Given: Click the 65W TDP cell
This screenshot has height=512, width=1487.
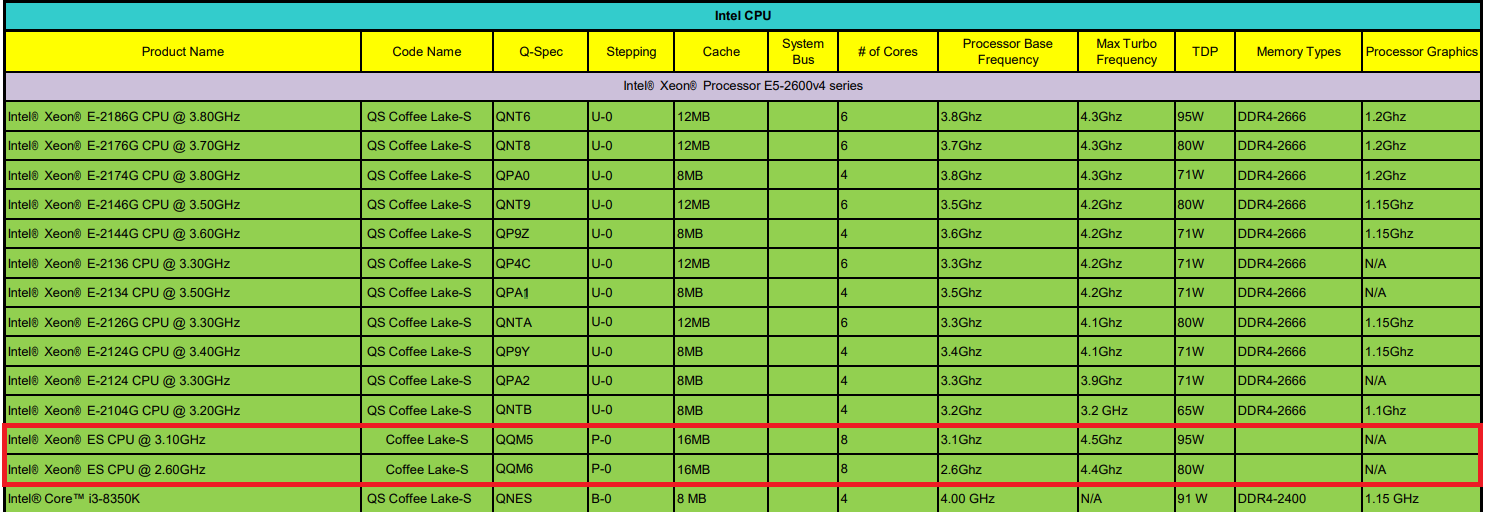Looking at the screenshot, I should click(x=1205, y=410).
